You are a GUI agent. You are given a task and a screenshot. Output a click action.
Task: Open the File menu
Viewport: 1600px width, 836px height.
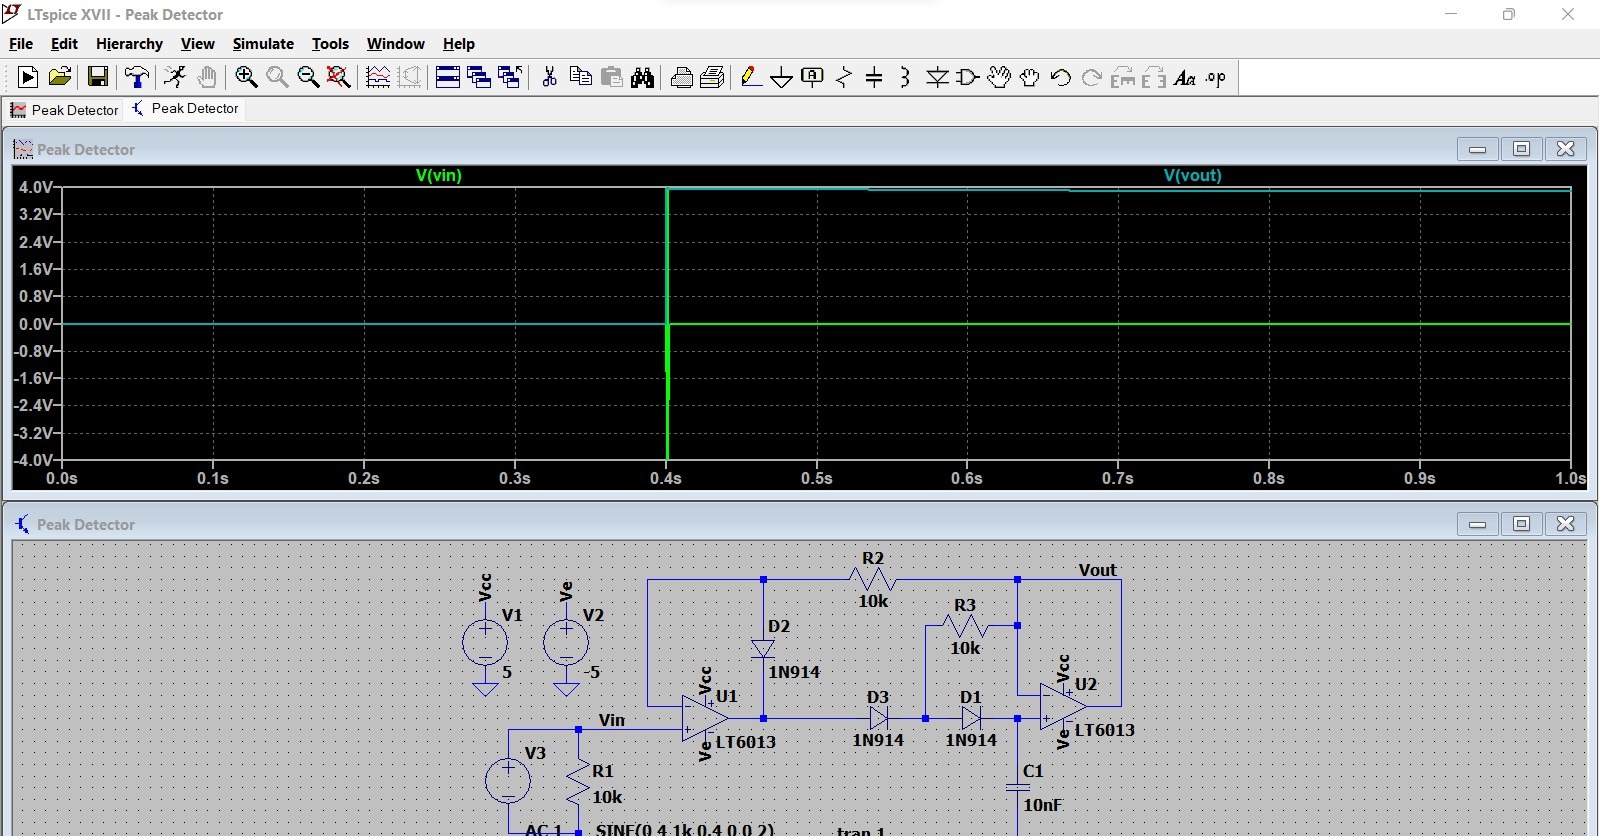pos(21,44)
